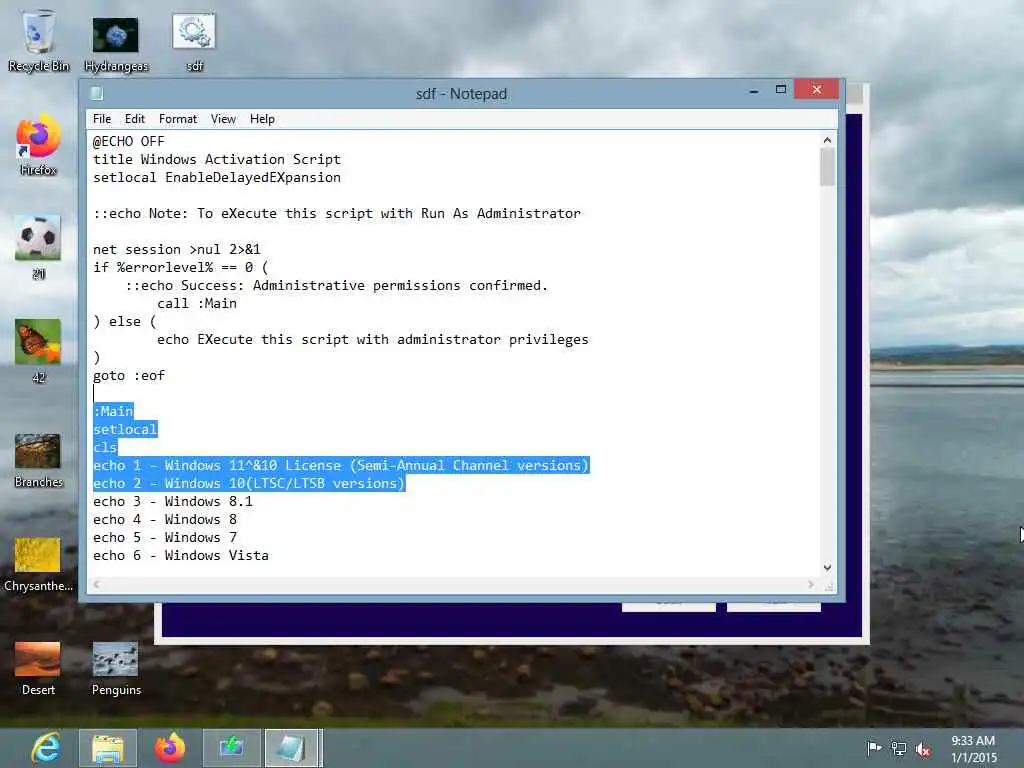Click '::echo Success: Administrative permissions confirmed.' line
Viewport: 1024px width, 768px height.
pyautogui.click(x=336, y=285)
